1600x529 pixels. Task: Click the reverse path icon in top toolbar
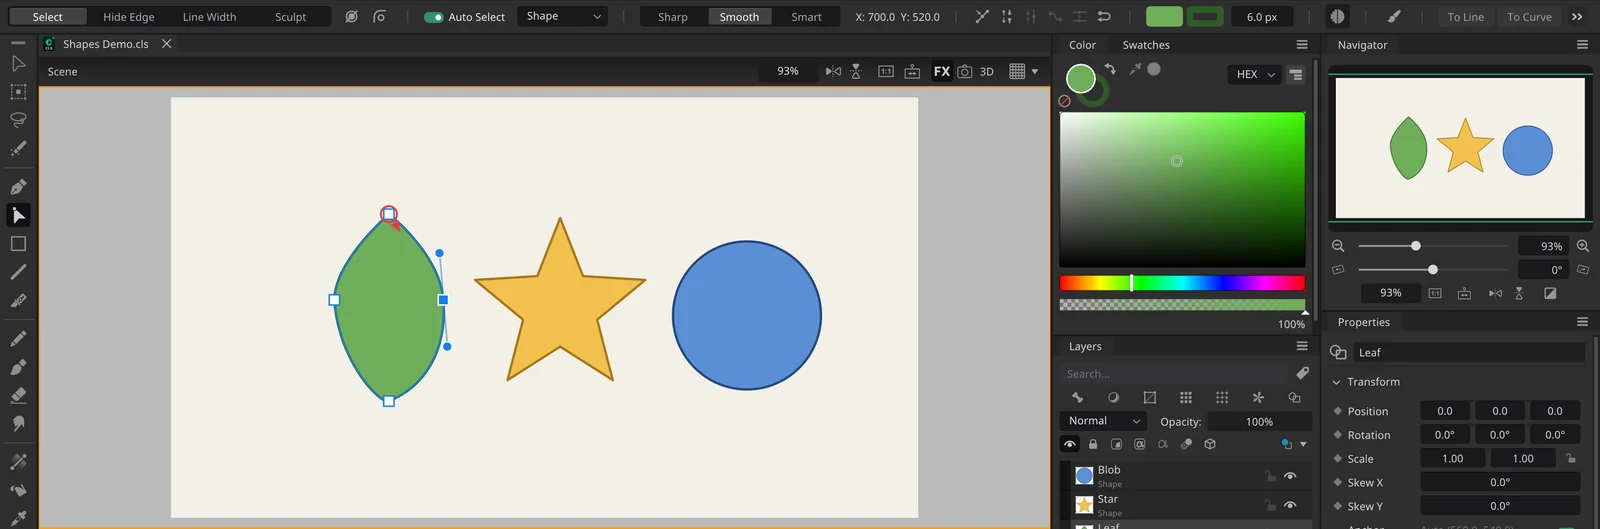coord(1104,17)
